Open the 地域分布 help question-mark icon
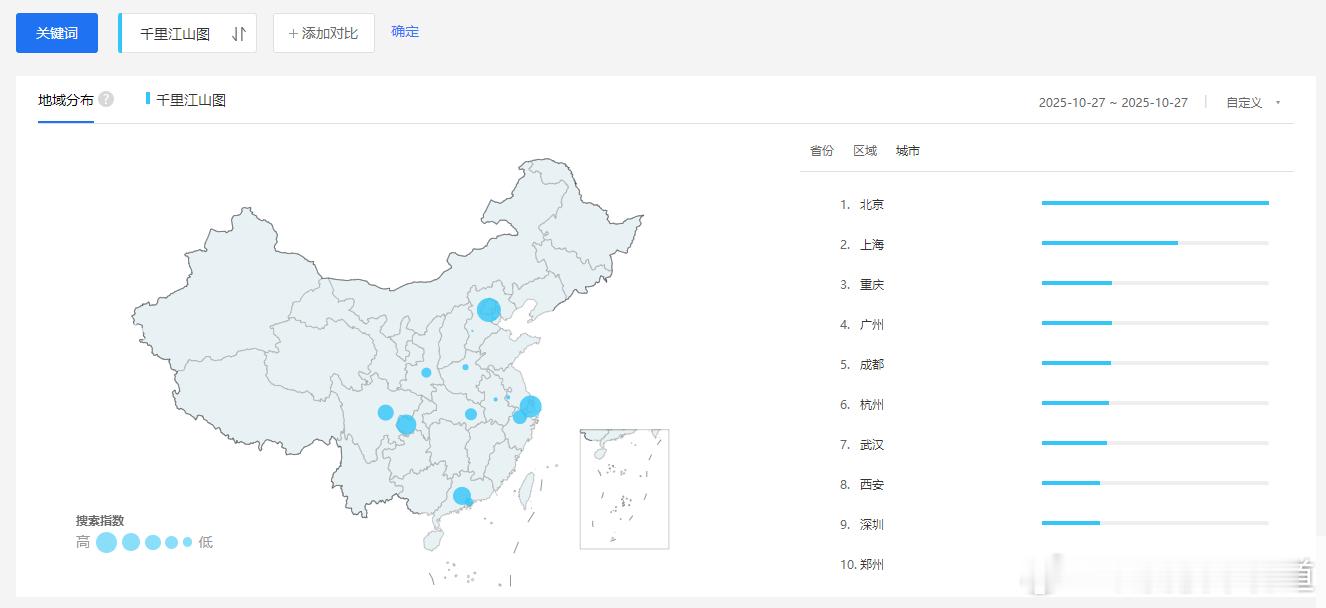This screenshot has height=608, width=1326. [x=106, y=99]
